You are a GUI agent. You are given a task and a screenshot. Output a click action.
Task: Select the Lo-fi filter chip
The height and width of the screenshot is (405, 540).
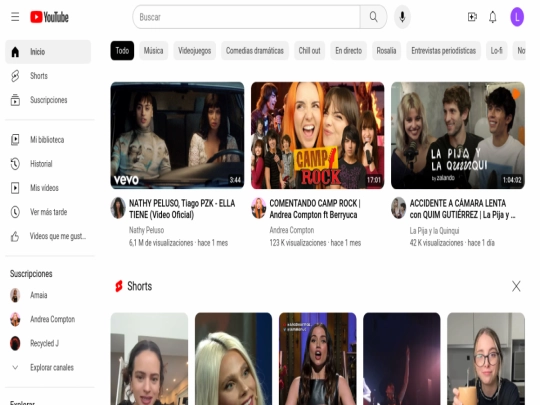497,51
